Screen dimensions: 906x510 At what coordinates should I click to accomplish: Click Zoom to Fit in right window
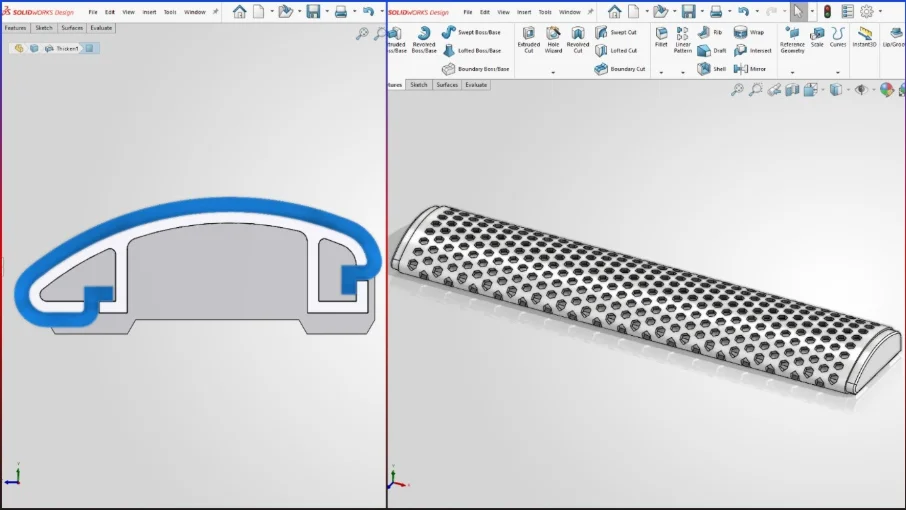[x=737, y=90]
